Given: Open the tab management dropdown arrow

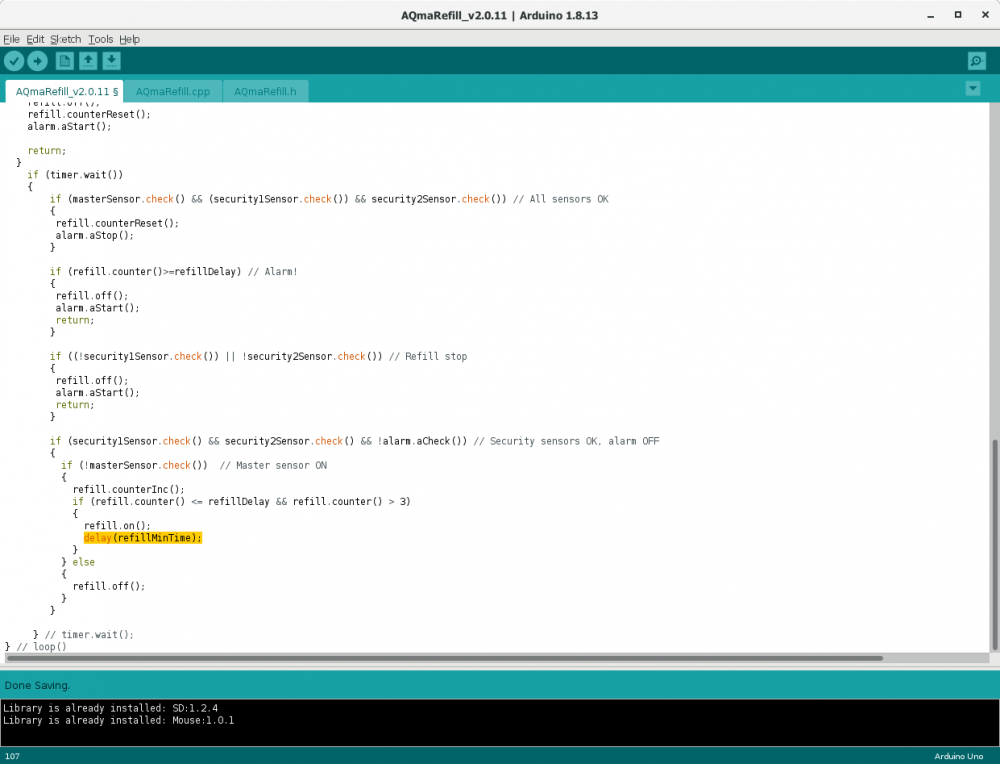Looking at the screenshot, I should 971,88.
